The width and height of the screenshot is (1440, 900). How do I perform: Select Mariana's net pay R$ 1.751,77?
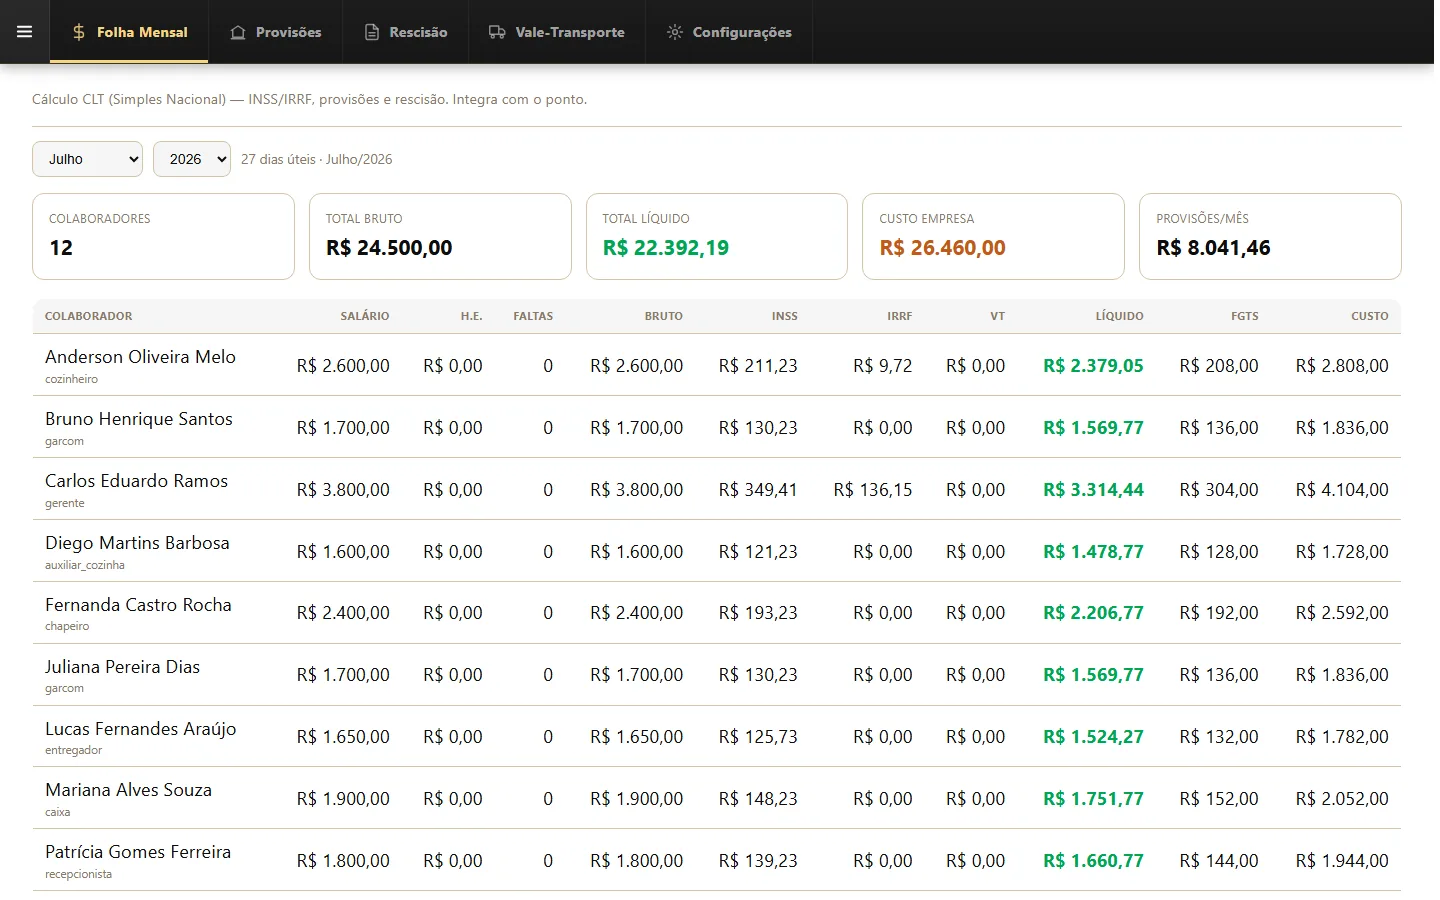pos(1093,799)
